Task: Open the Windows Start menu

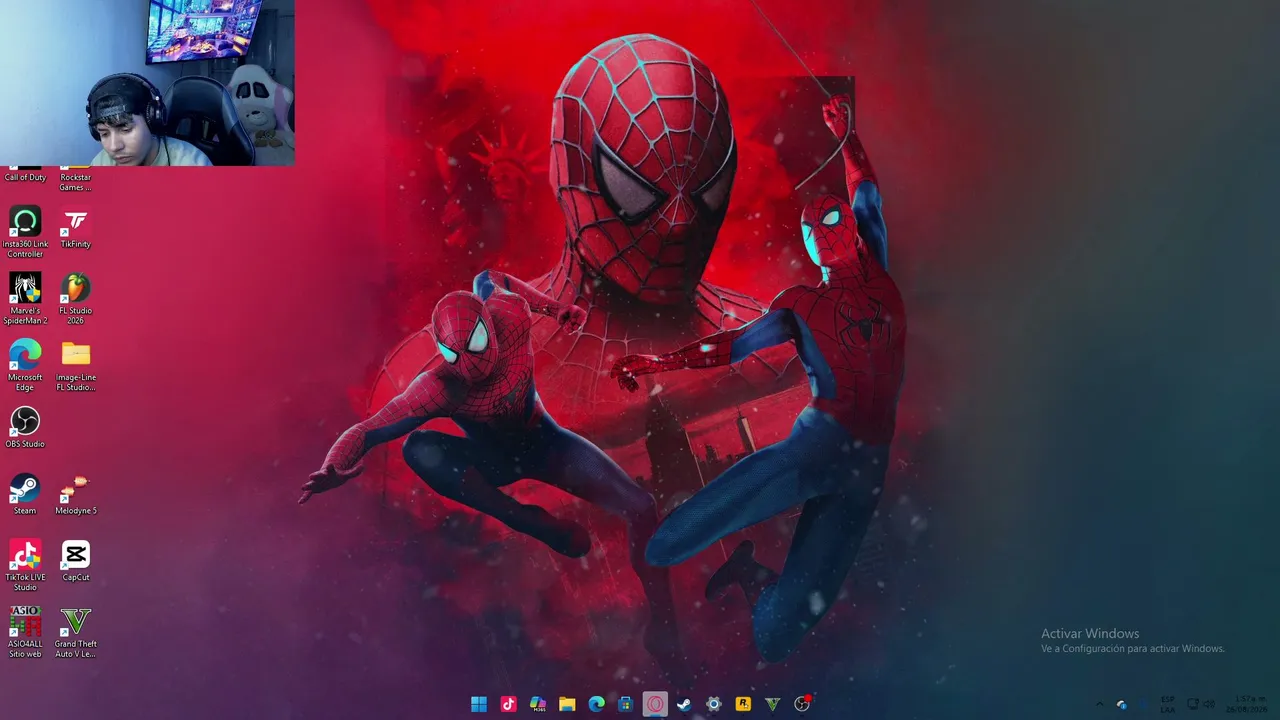Action: [x=479, y=704]
